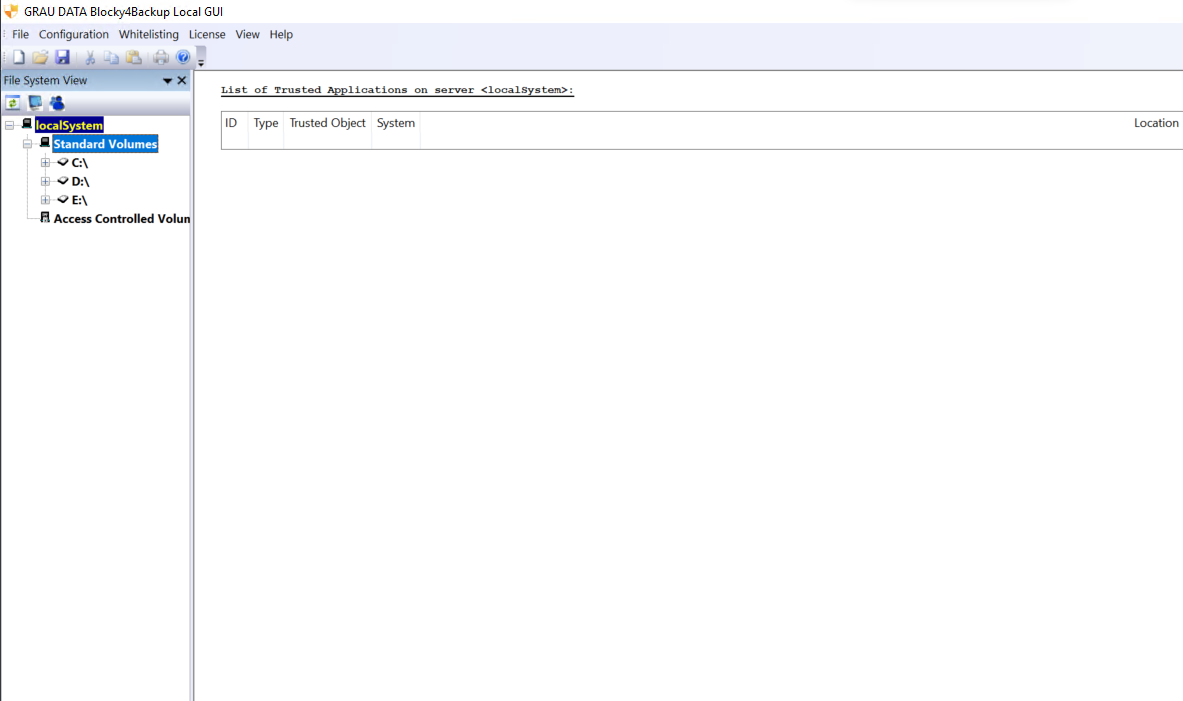Collapse the Standard Volumes node
Viewport: 1183px width, 701px height.
point(28,143)
